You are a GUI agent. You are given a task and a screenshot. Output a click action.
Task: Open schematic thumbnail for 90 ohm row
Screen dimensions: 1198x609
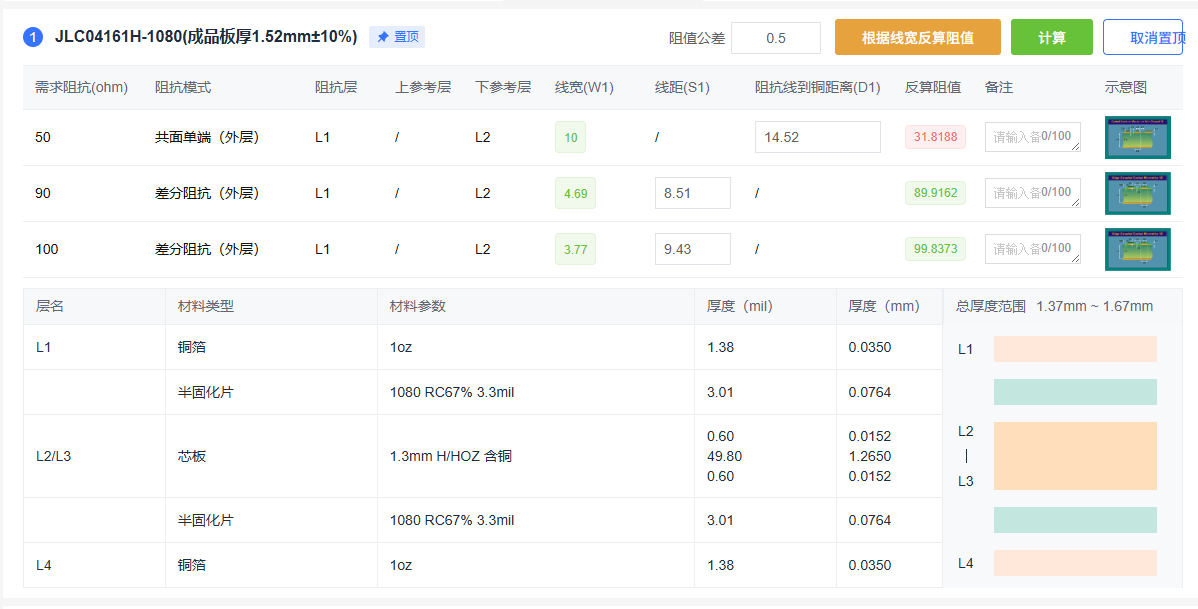point(1137,193)
